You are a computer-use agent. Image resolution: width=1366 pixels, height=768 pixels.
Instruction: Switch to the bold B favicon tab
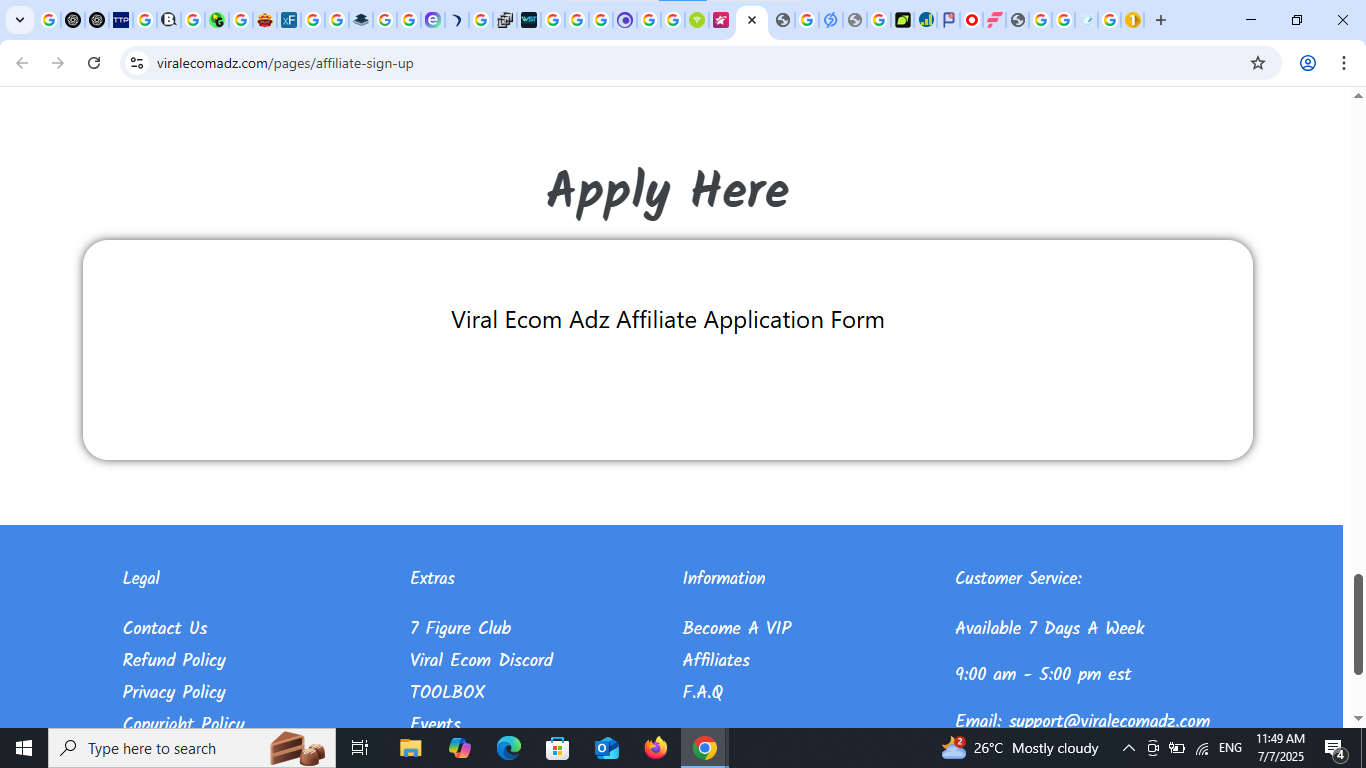[169, 20]
